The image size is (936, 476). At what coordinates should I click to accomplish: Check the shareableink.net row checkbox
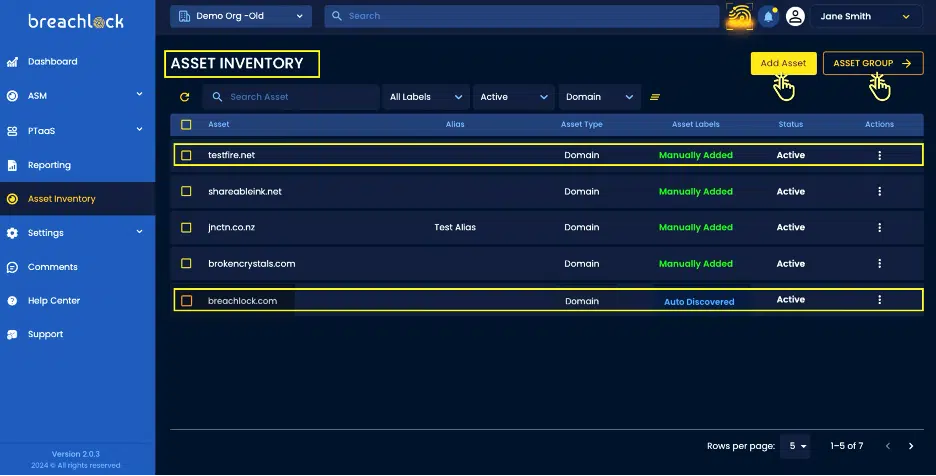(x=186, y=191)
